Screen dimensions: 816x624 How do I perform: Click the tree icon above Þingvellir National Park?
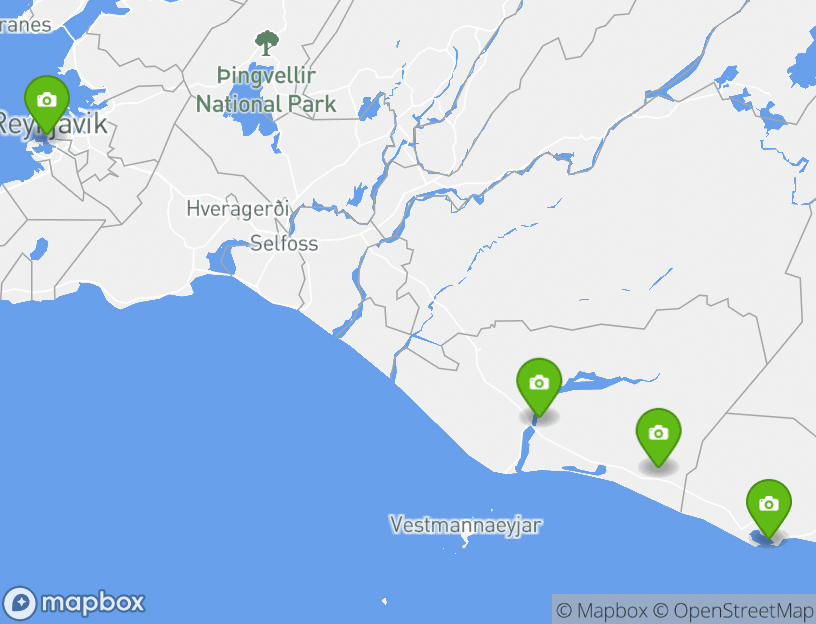click(x=266, y=43)
